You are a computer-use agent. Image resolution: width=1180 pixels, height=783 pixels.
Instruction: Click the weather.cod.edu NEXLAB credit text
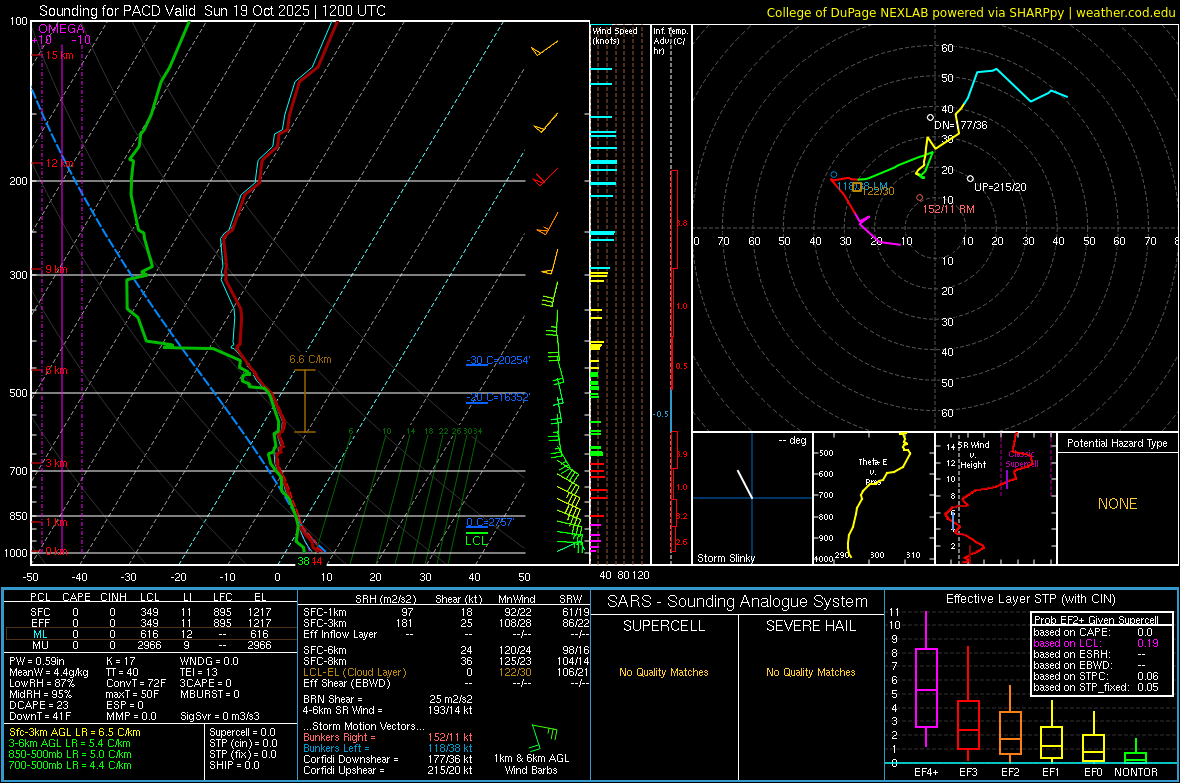pos(971,12)
